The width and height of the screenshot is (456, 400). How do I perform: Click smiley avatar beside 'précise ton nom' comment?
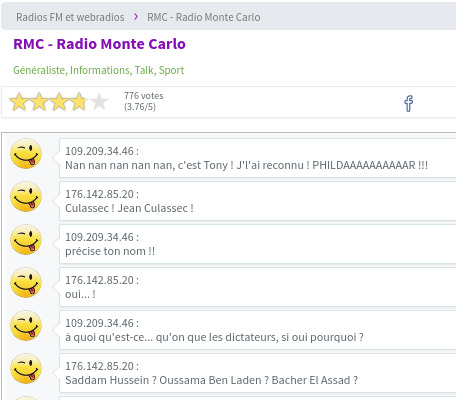click(26, 240)
